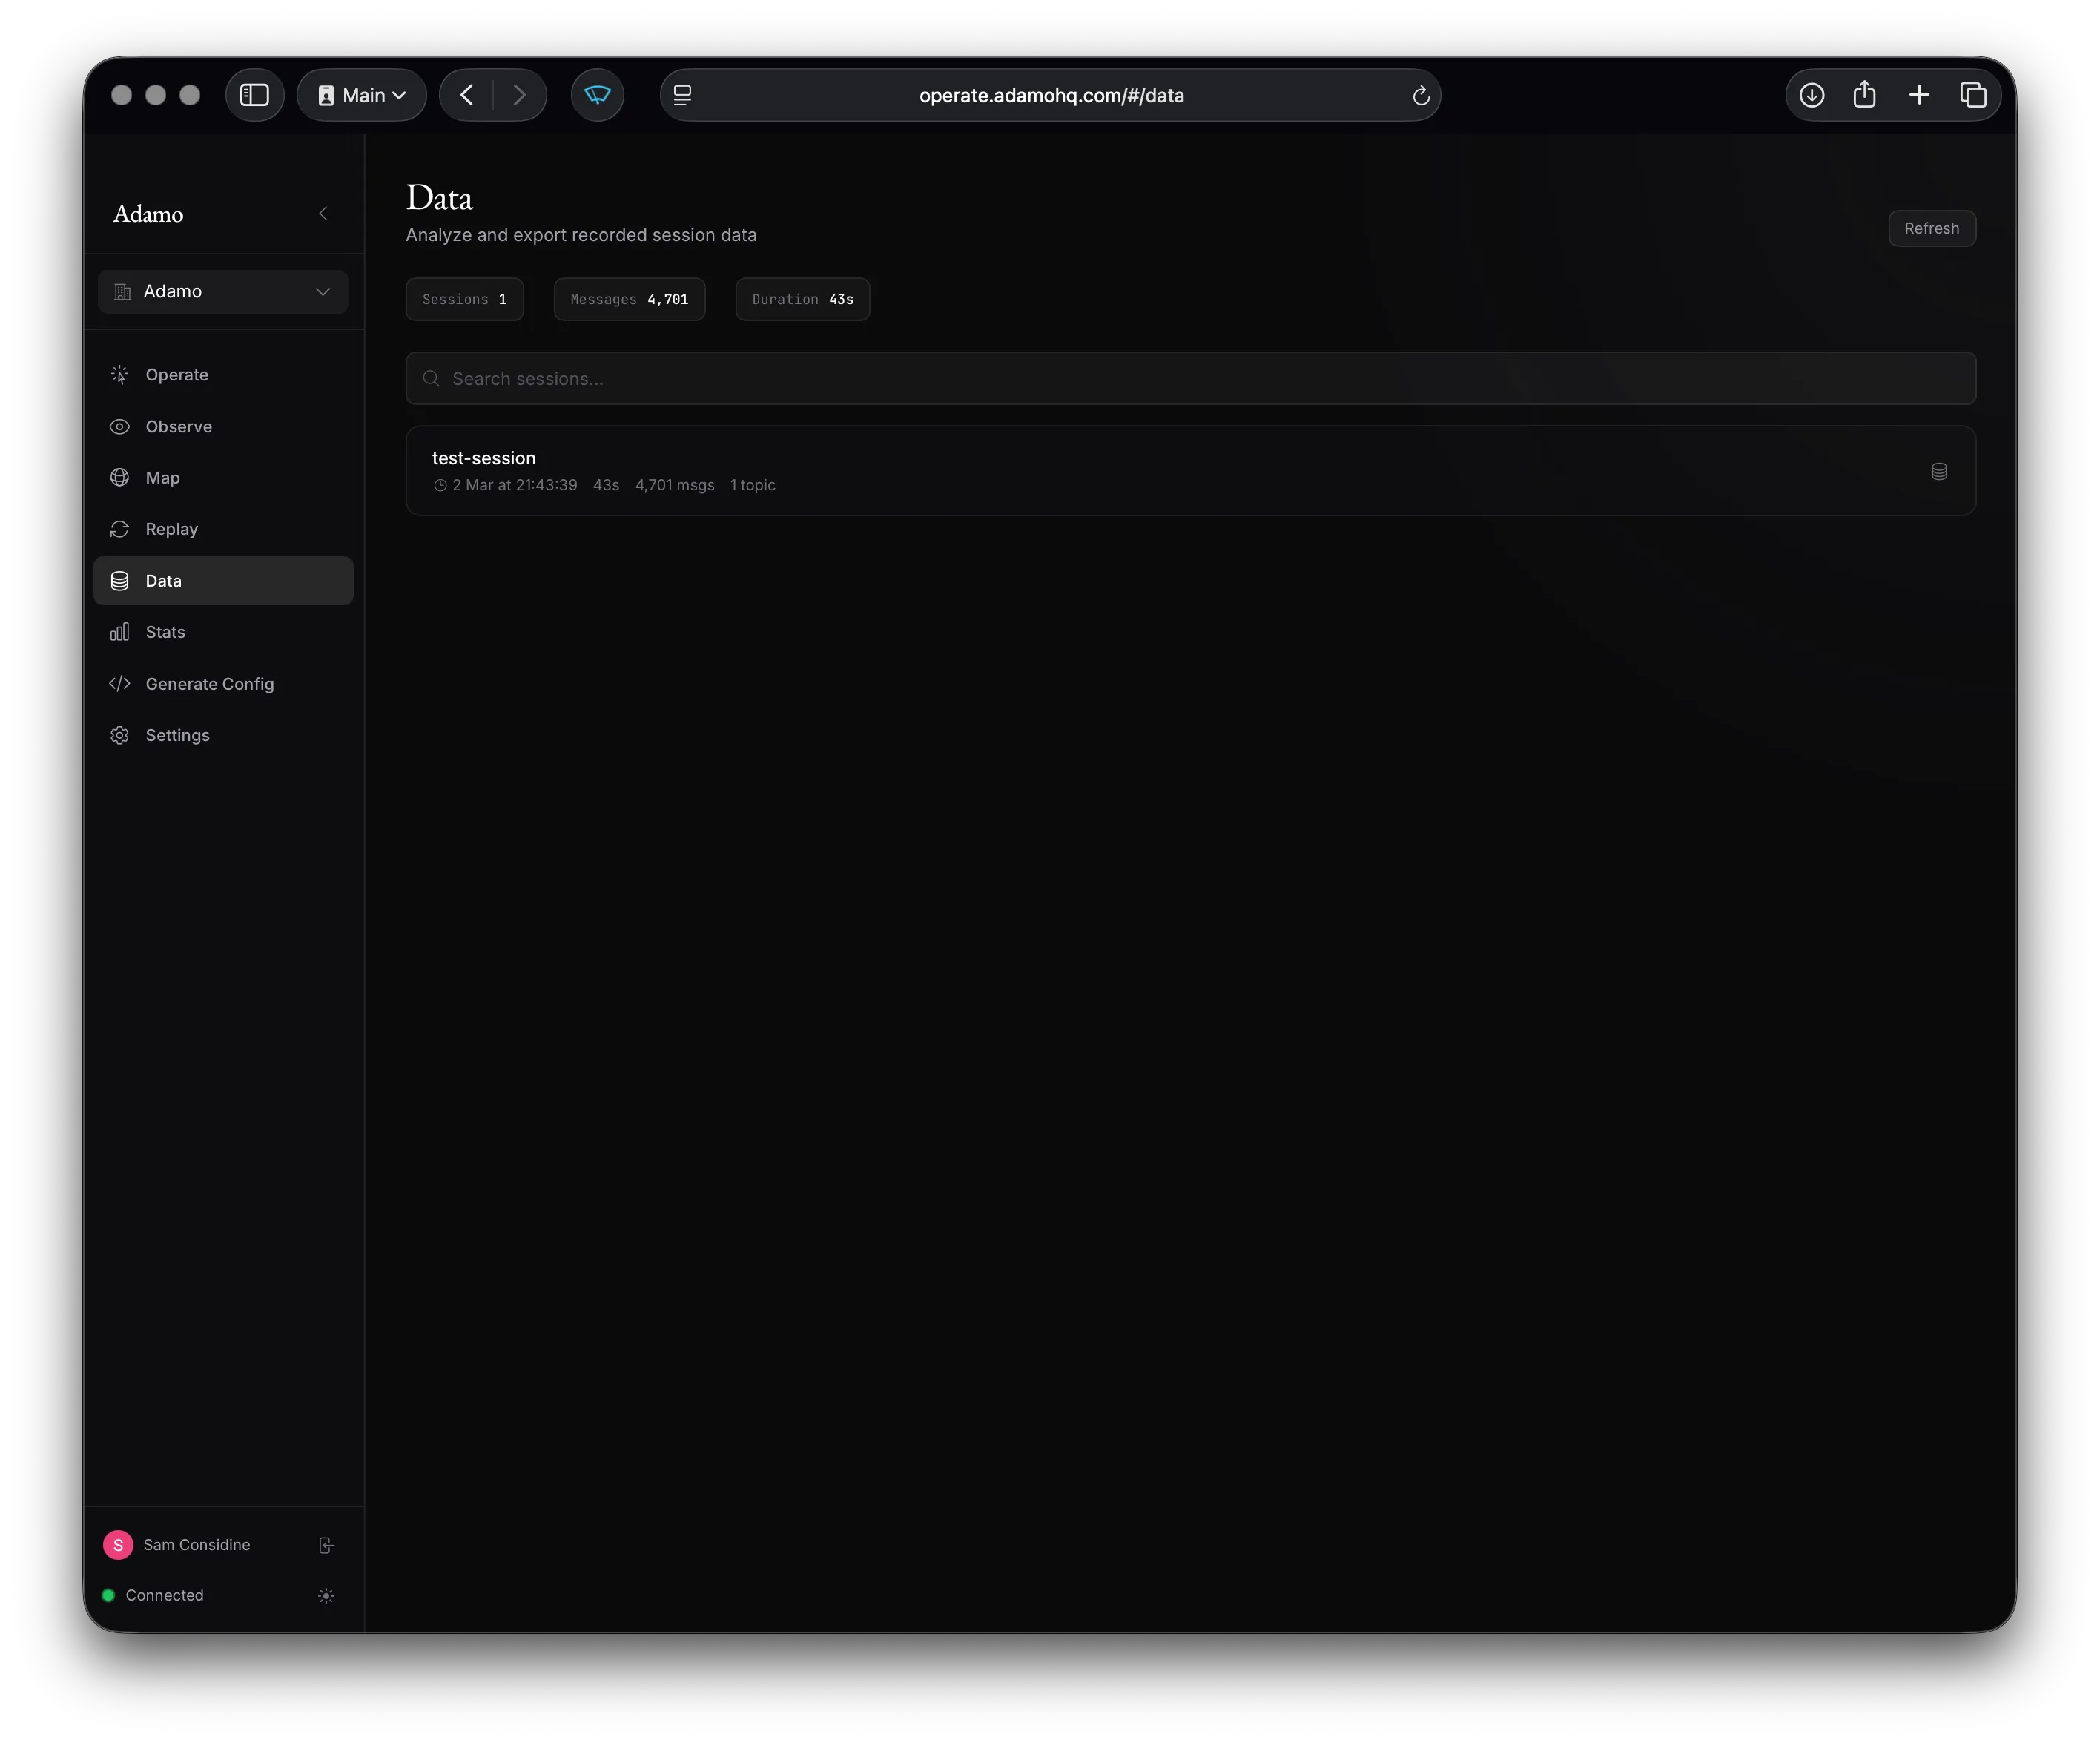Open the Stats page
The width and height of the screenshot is (2100, 1743).
tap(223, 631)
